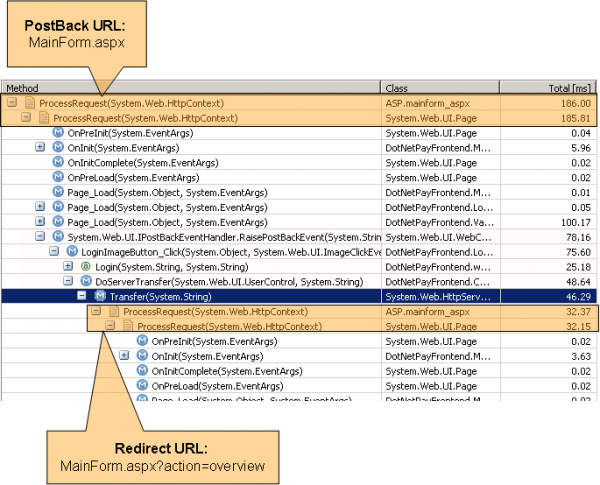Expand the OnInit node with 5.96 ms
This screenshot has height=485, width=600.
click(40, 147)
